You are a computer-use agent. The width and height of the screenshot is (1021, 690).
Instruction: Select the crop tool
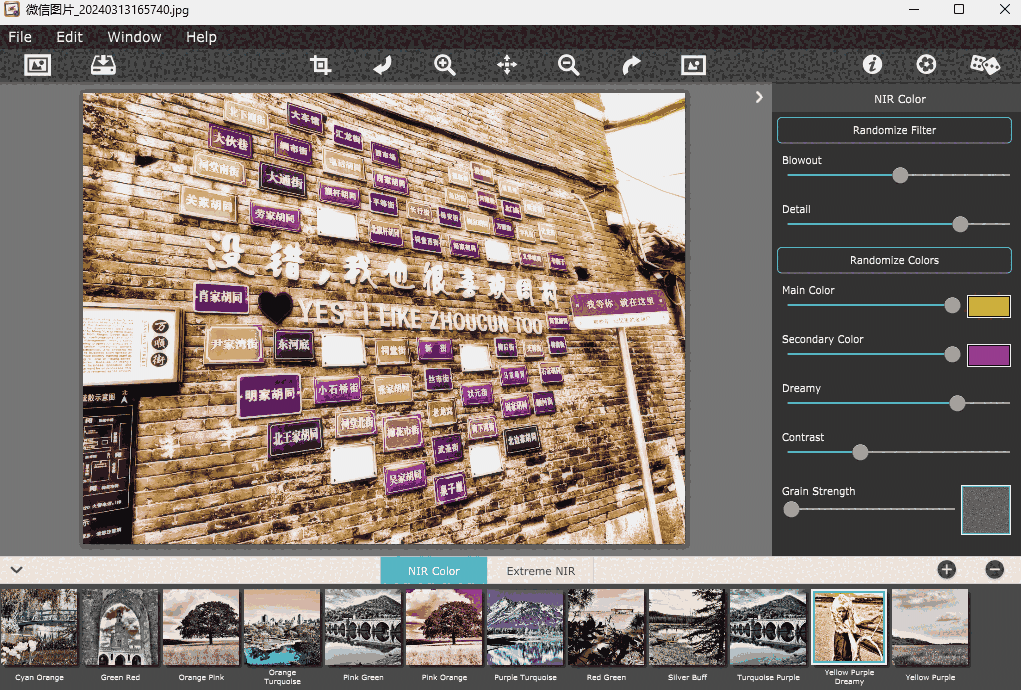pyautogui.click(x=320, y=65)
